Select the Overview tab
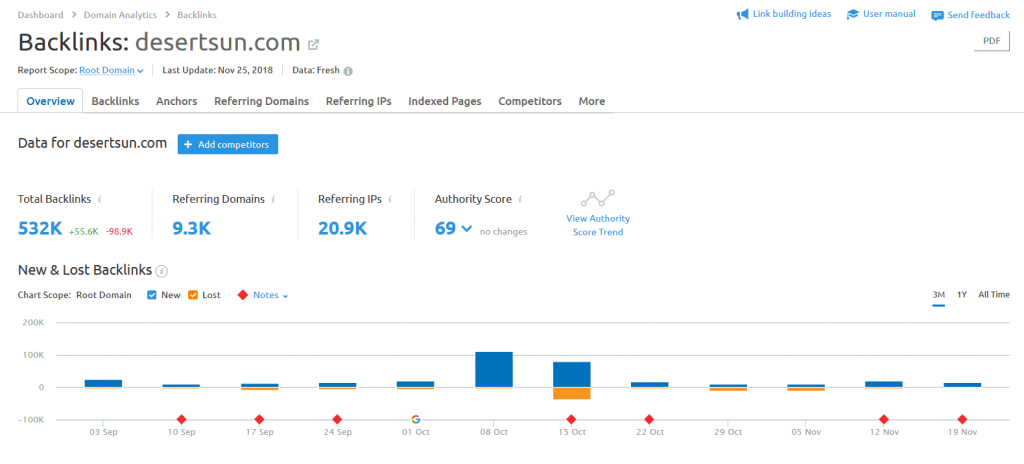The width and height of the screenshot is (1024, 464). click(50, 101)
